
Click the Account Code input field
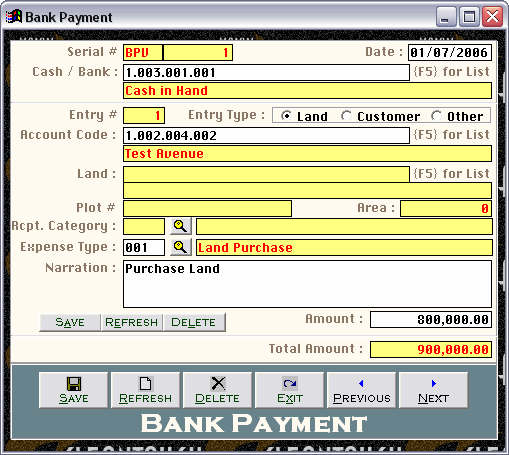click(266, 135)
